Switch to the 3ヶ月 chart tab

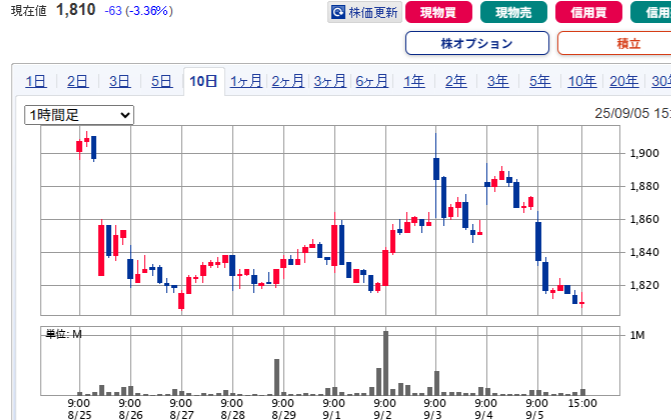tap(330, 81)
